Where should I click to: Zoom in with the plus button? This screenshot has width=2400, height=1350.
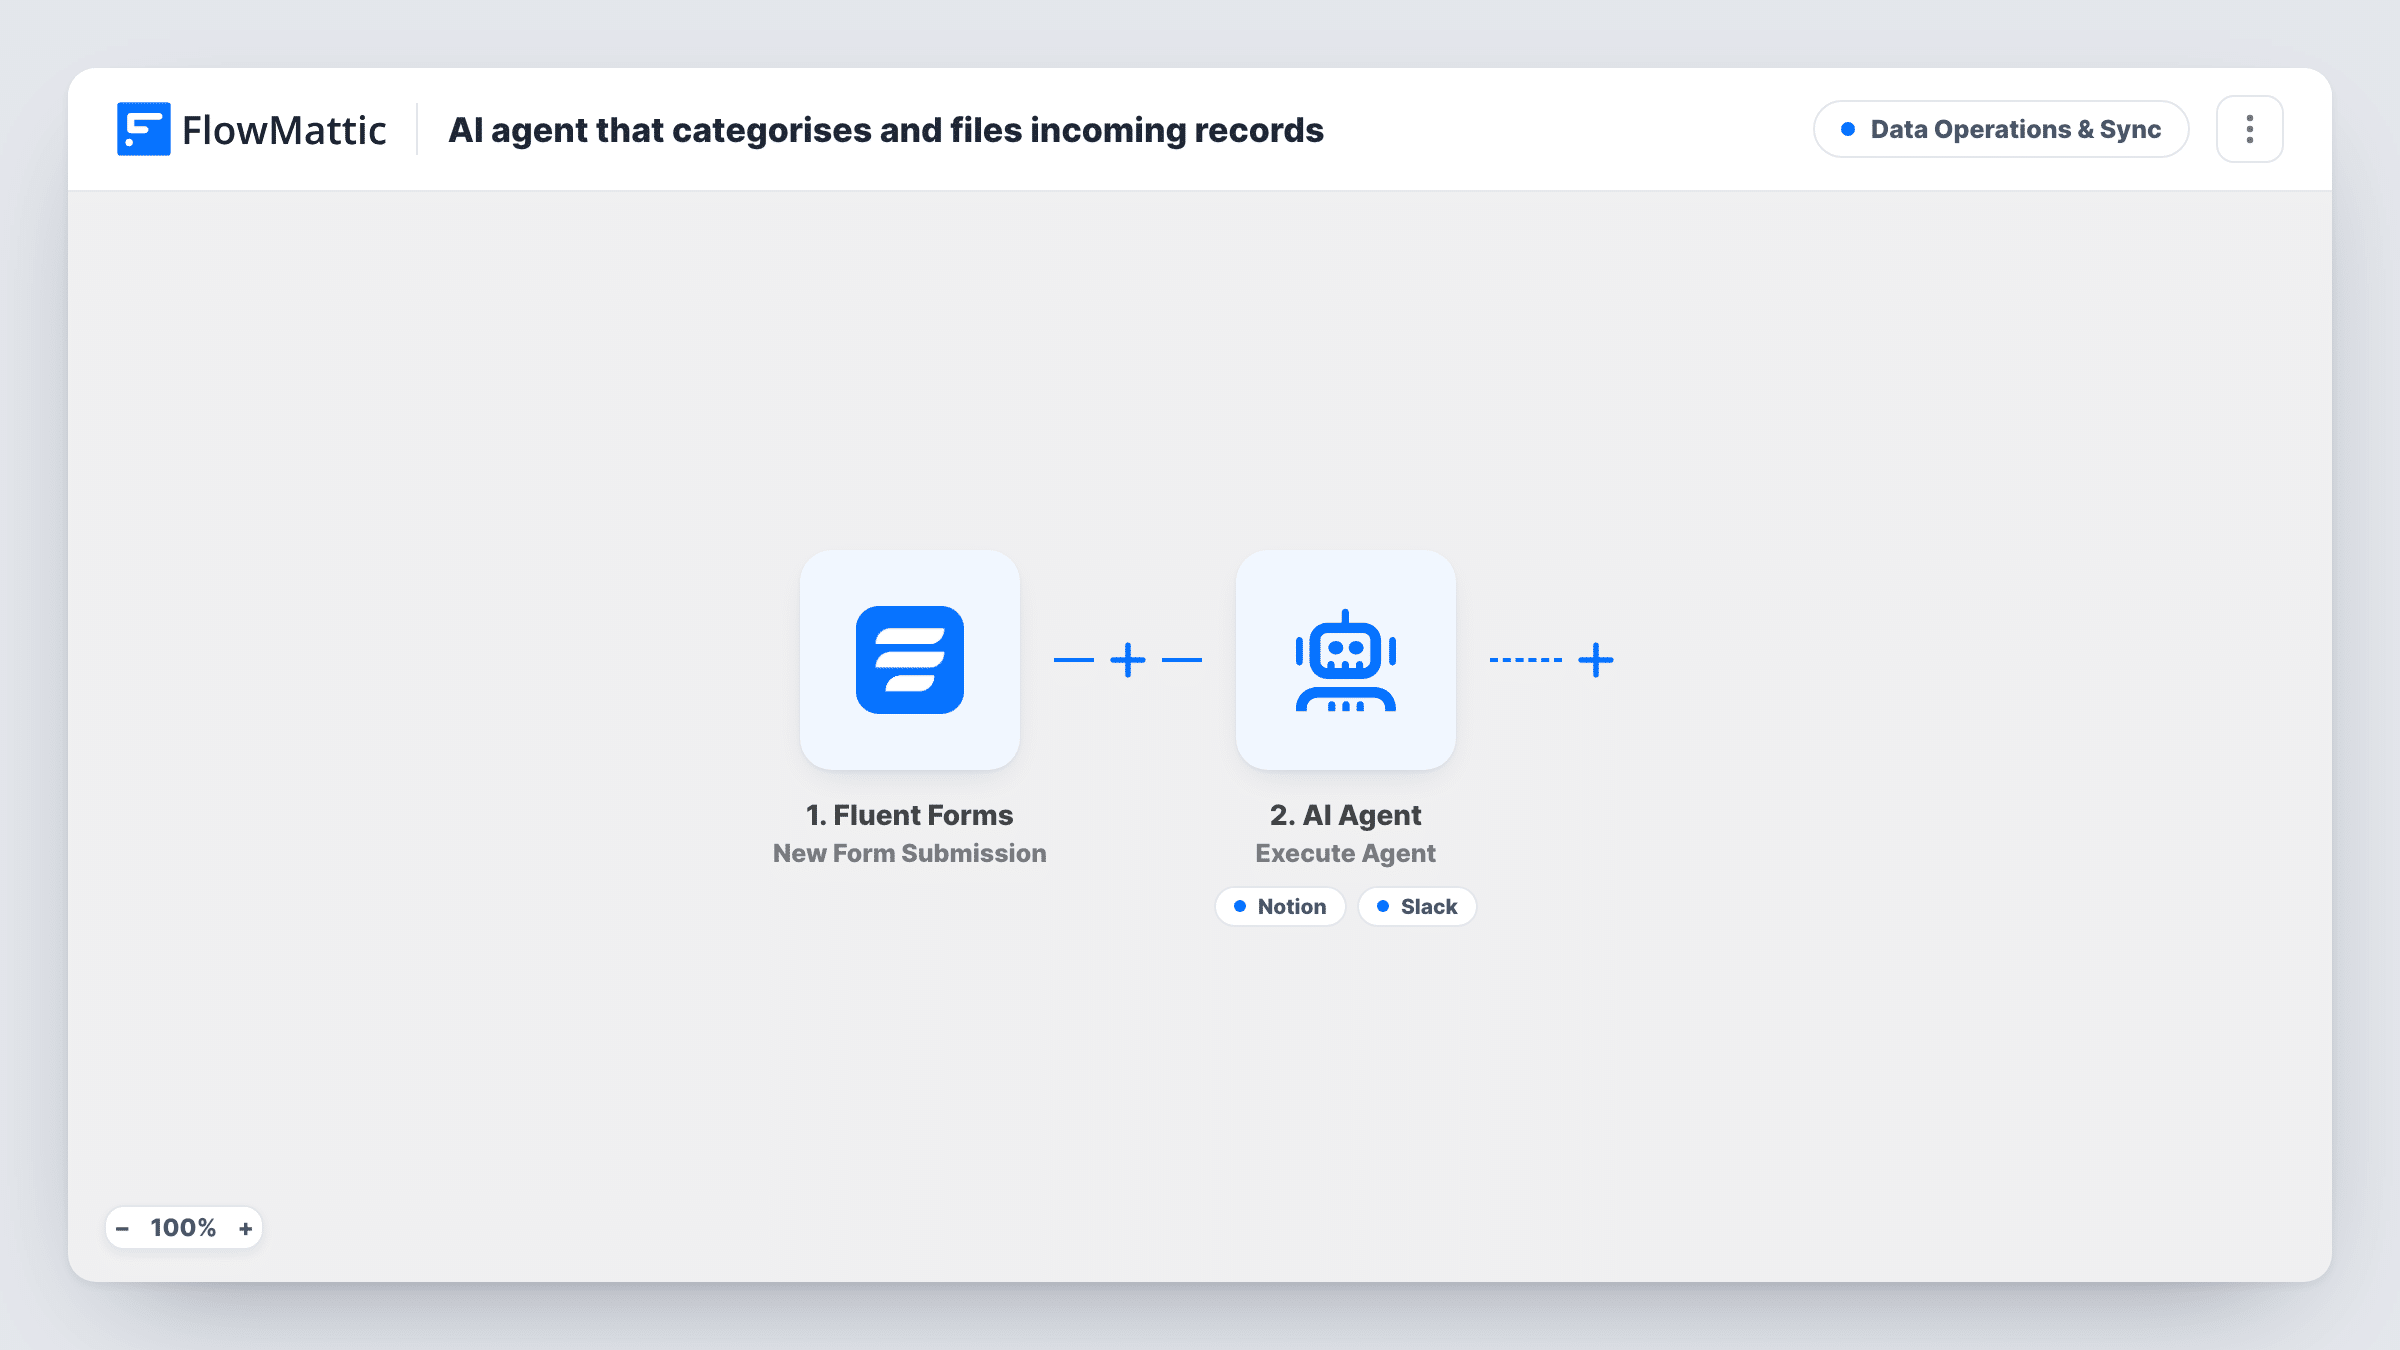click(245, 1228)
